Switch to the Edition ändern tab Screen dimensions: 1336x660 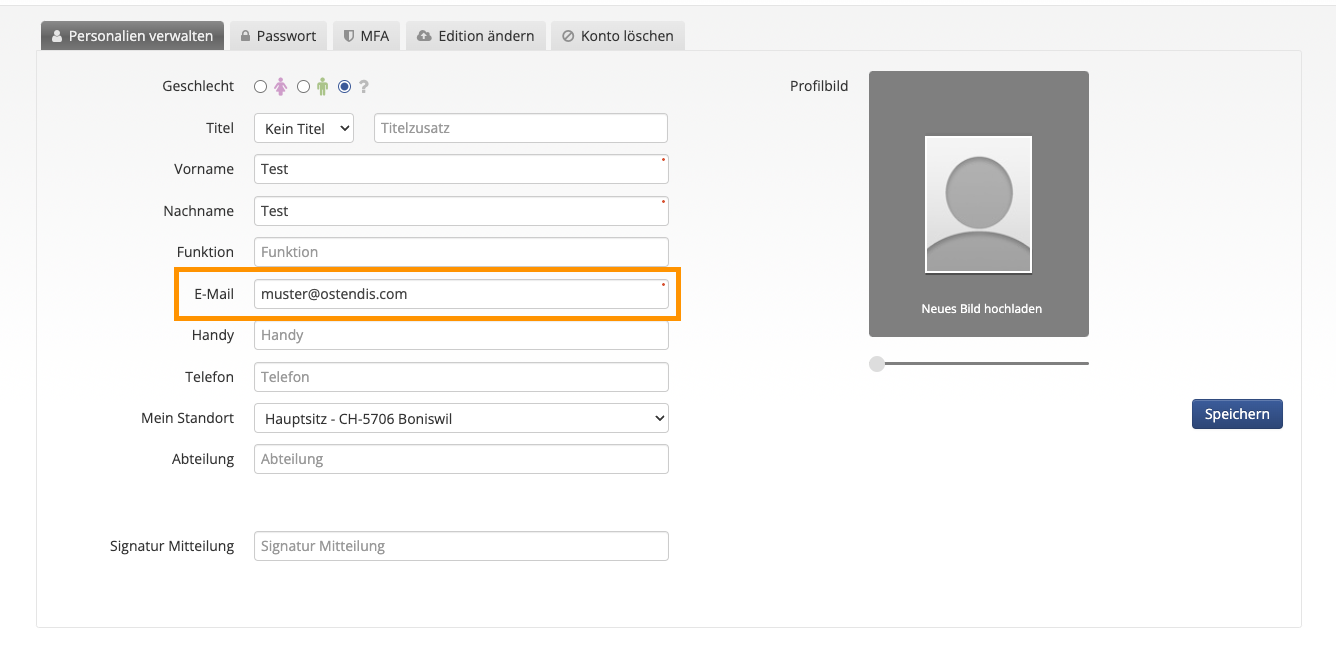[476, 36]
